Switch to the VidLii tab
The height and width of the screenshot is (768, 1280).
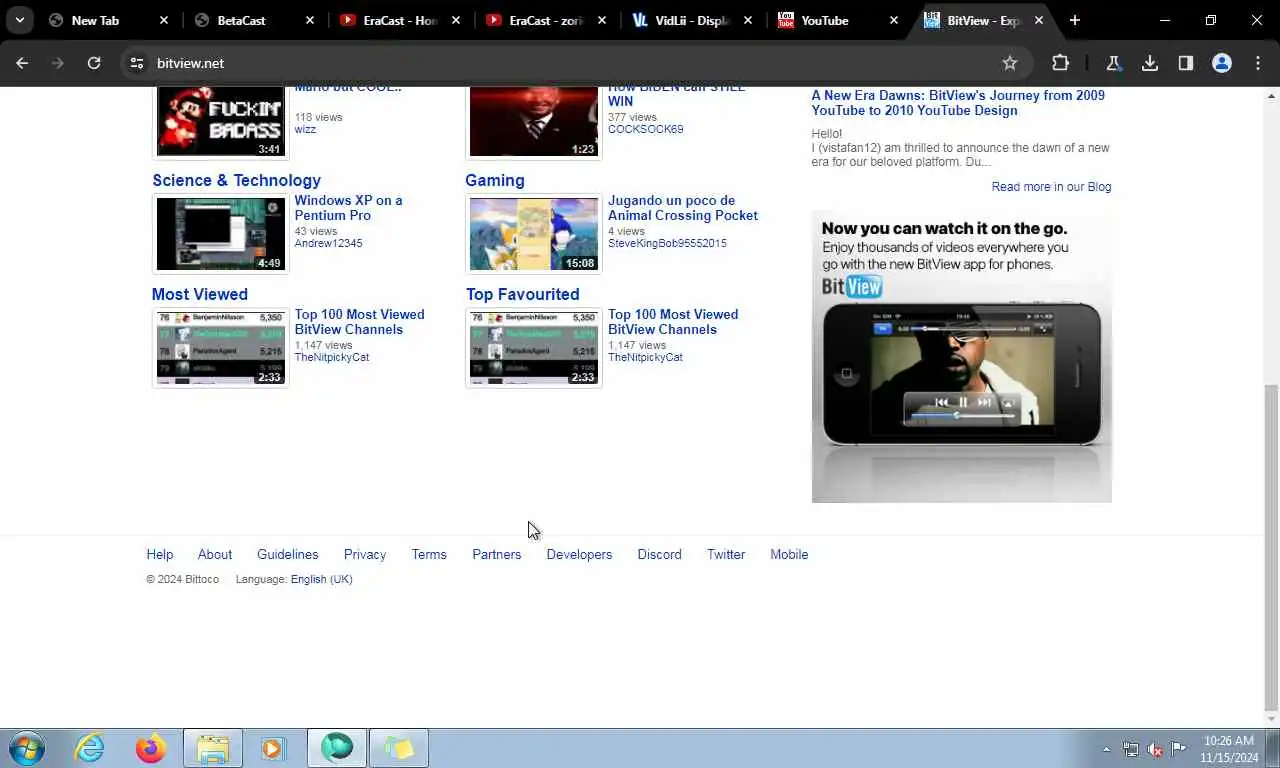[692, 20]
